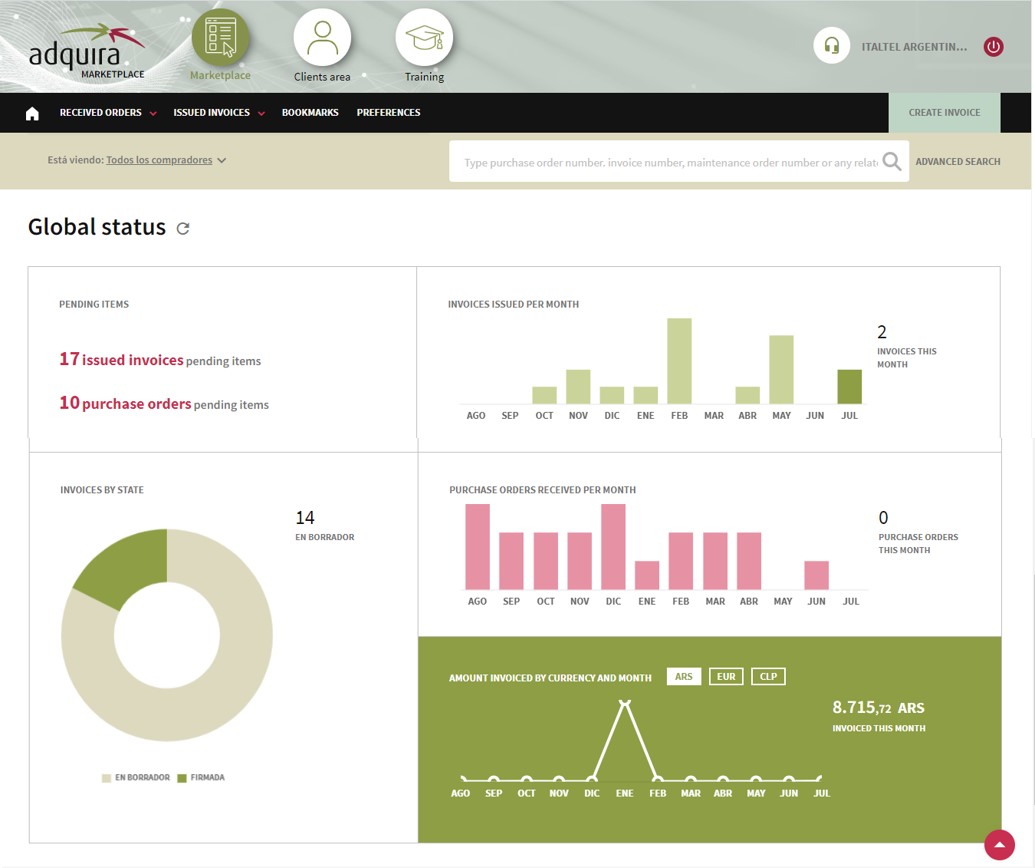This screenshot has width=1035, height=868.
Task: Click the Create Invoice button
Action: pos(944,113)
